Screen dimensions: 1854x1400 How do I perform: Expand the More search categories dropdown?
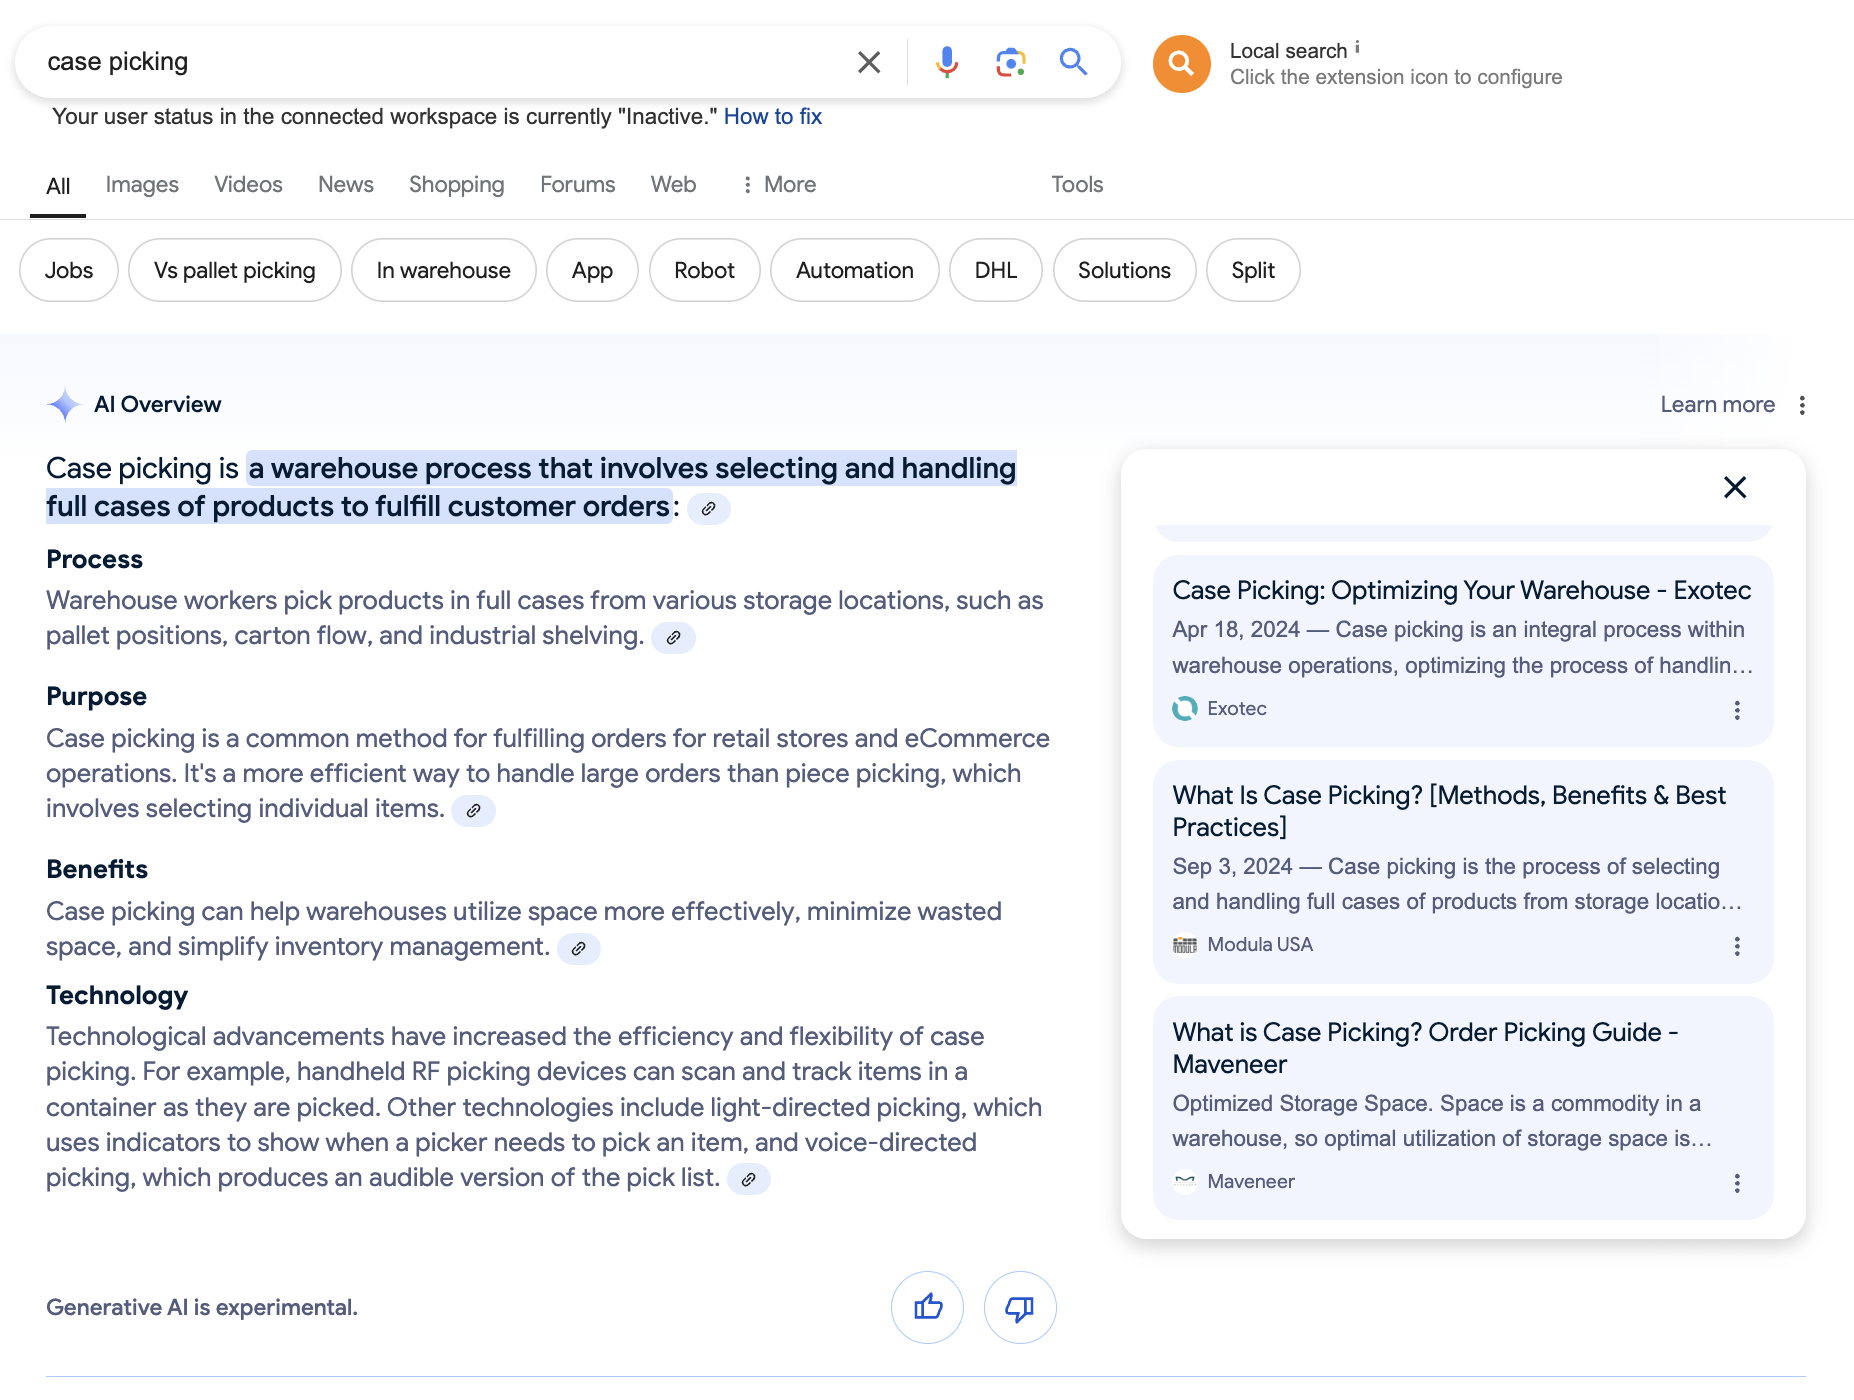click(x=778, y=185)
